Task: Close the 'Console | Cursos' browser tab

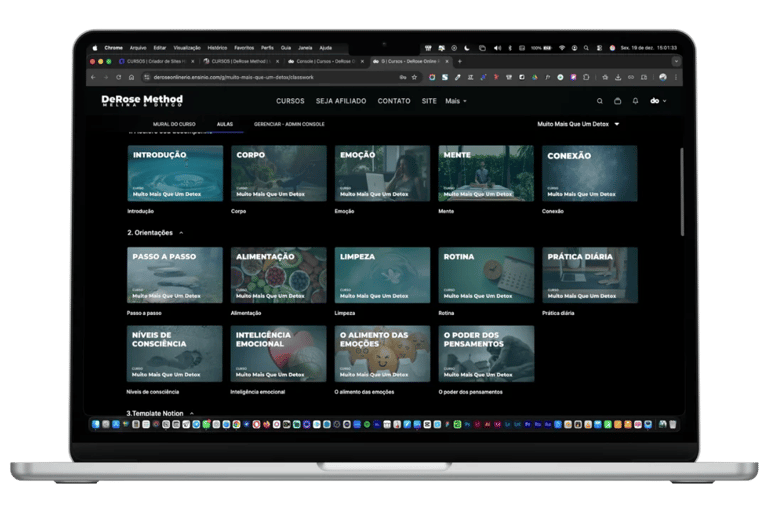Action: pos(362,61)
